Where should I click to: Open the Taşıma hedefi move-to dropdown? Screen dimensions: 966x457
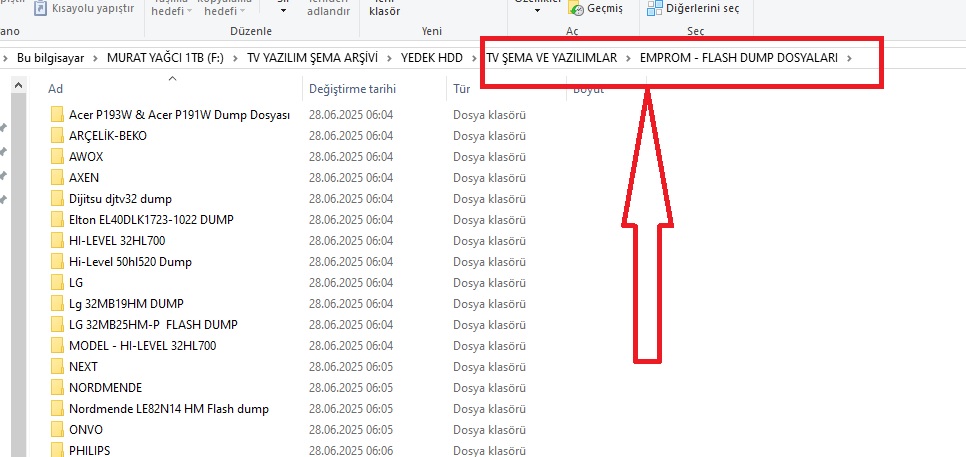[x=170, y=10]
